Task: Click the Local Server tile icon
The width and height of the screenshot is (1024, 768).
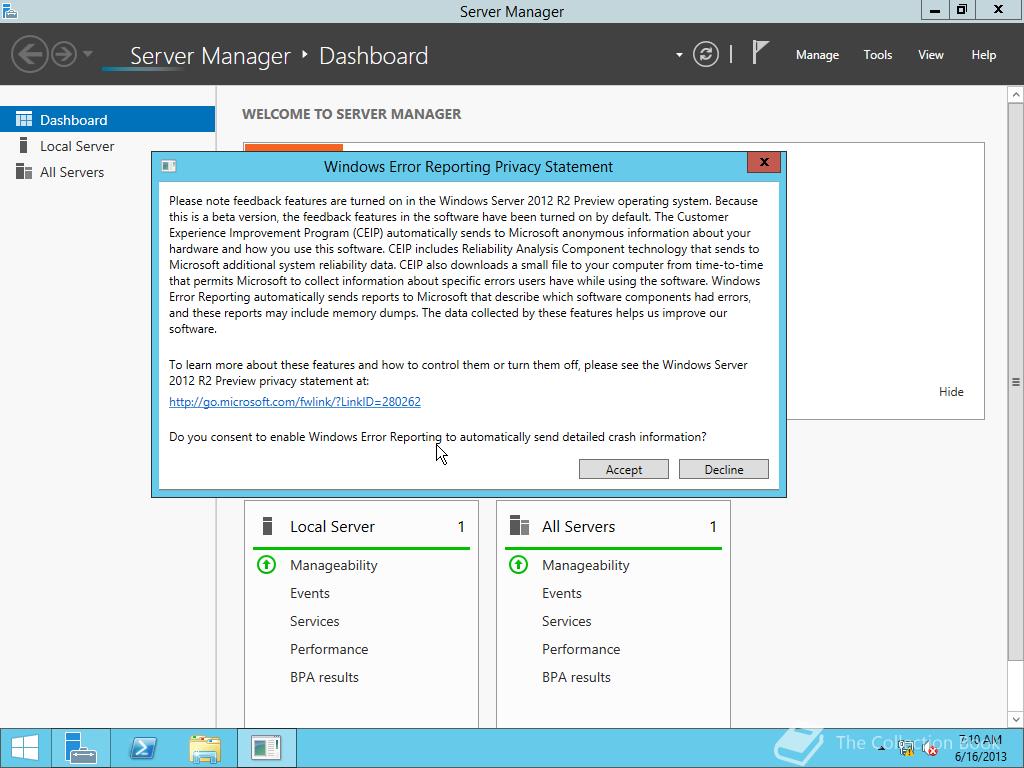Action: 267,526
